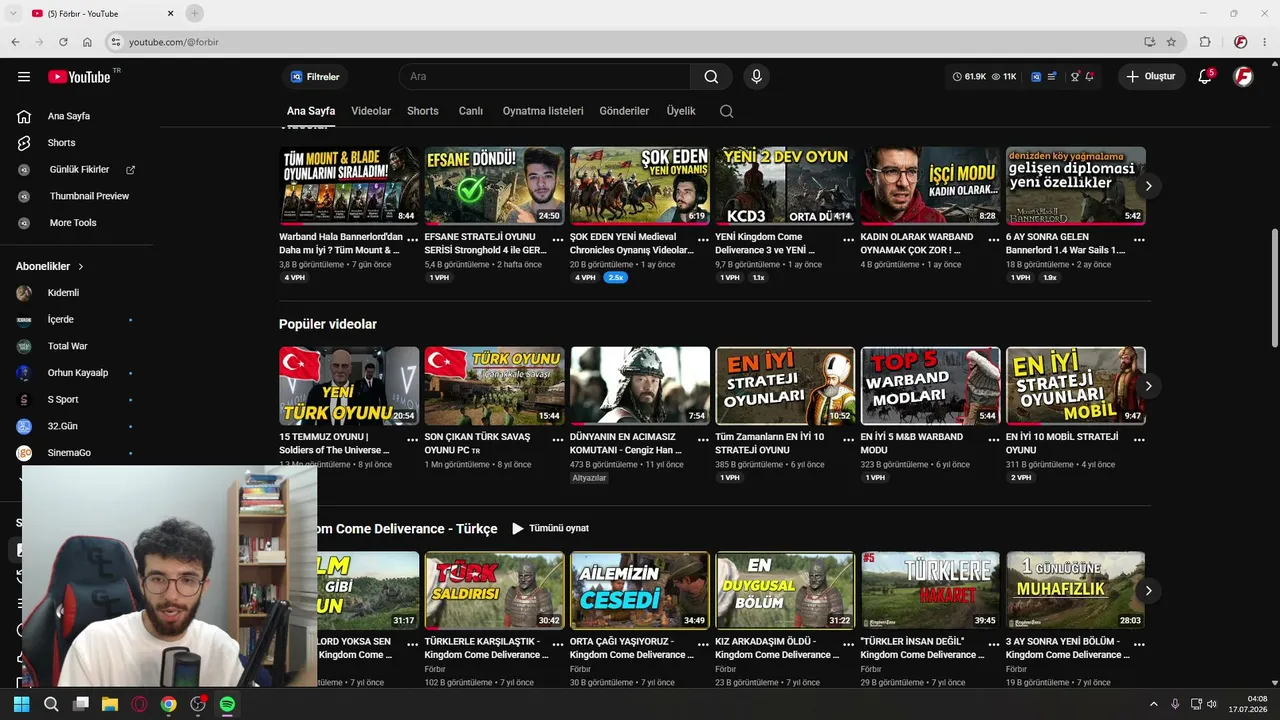Open the account avatar menu on YouTube
Image resolution: width=1280 pixels, height=720 pixels.
pyautogui.click(x=1243, y=77)
